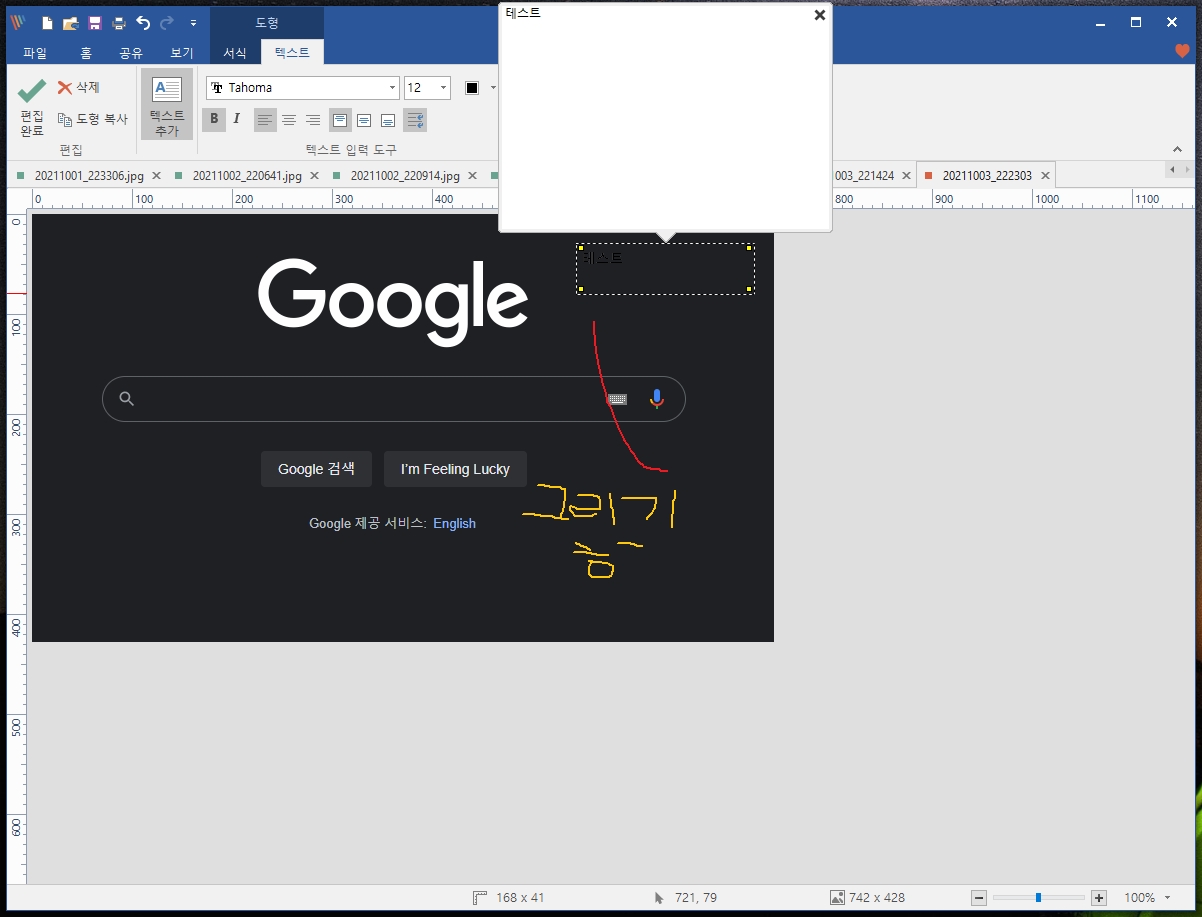This screenshot has width=1202, height=917.
Task: Expand the quick access toolbar menu
Action: click(x=193, y=22)
